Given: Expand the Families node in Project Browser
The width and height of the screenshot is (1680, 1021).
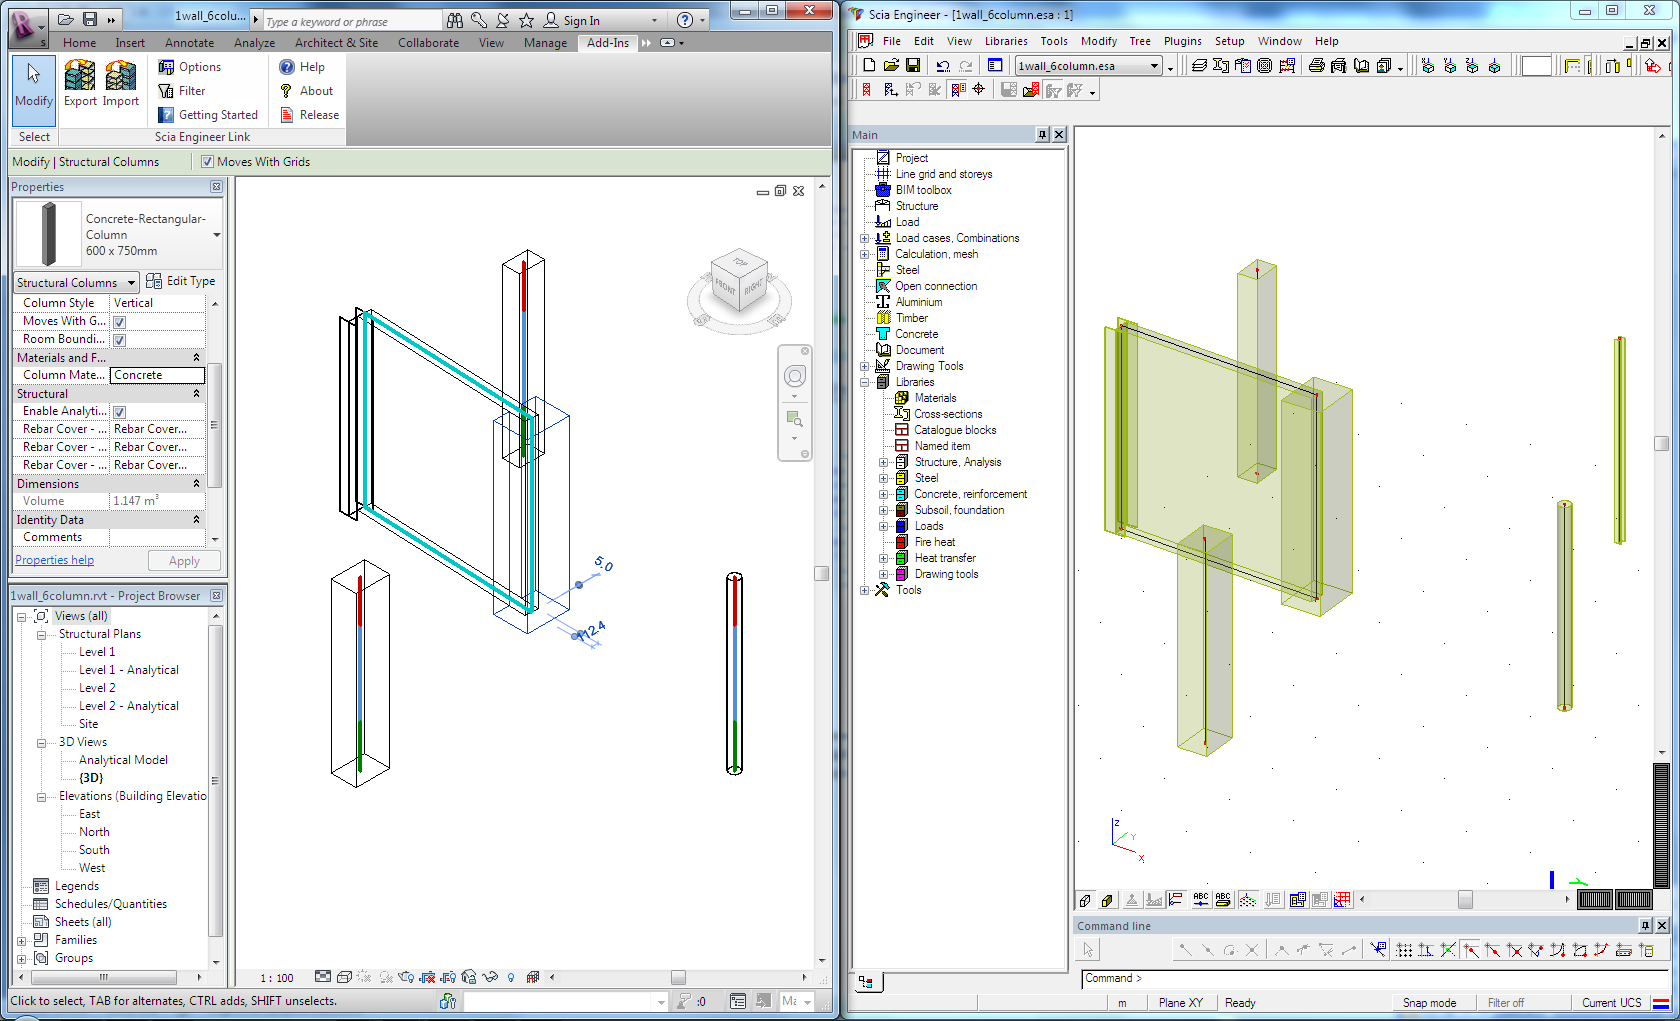Looking at the screenshot, I should coord(22,940).
